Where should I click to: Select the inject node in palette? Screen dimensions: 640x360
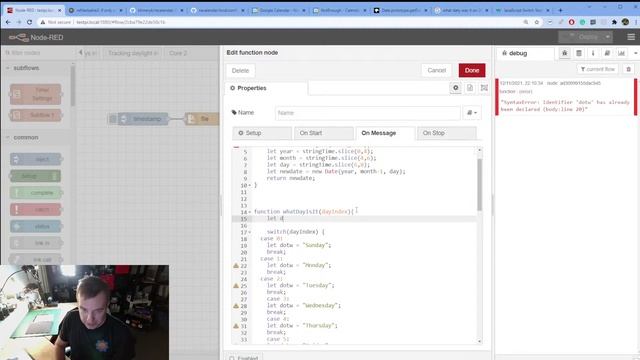[36, 159]
